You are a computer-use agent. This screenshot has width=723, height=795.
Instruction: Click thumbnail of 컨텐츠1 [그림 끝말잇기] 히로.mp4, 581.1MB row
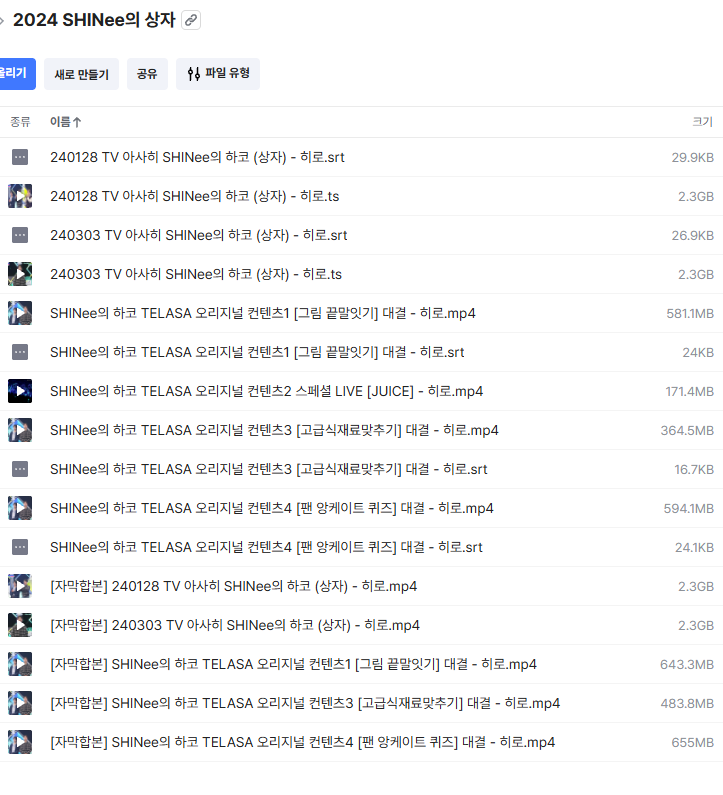[20, 313]
